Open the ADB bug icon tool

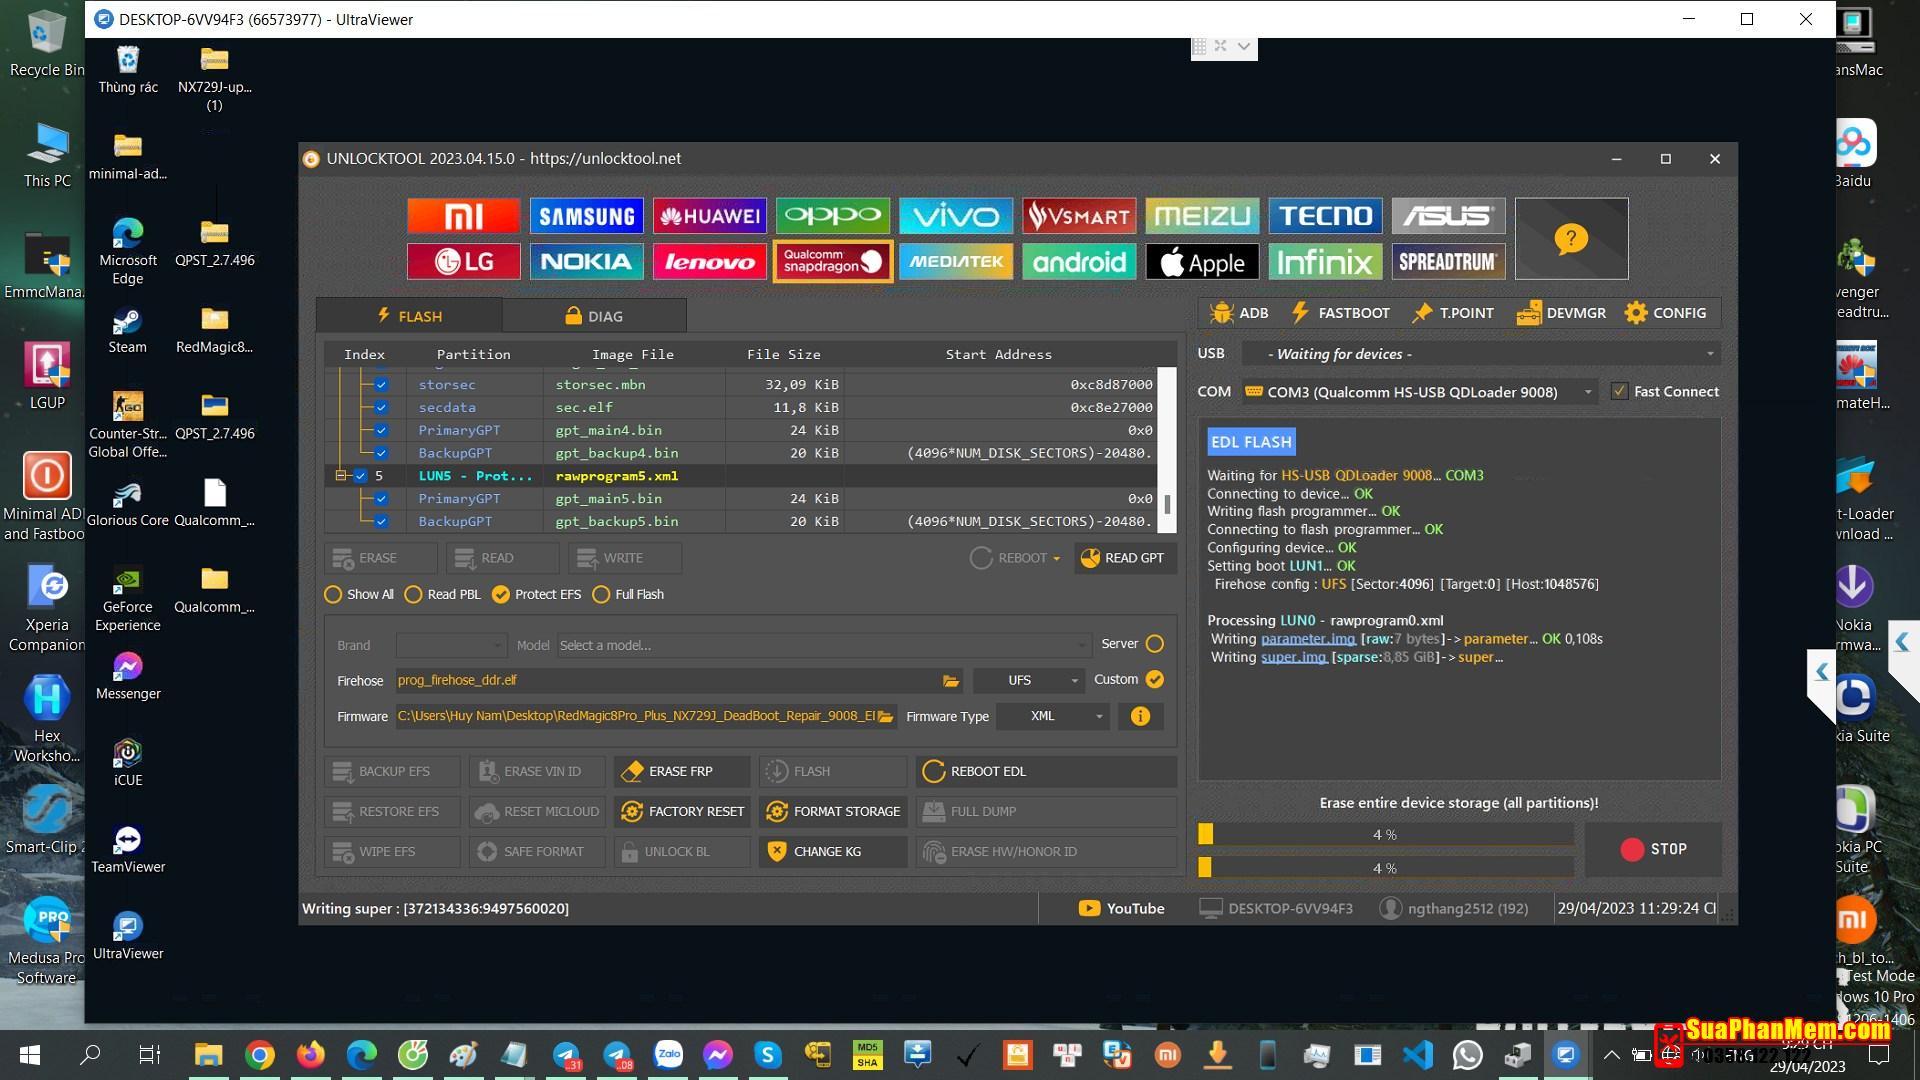(1238, 313)
